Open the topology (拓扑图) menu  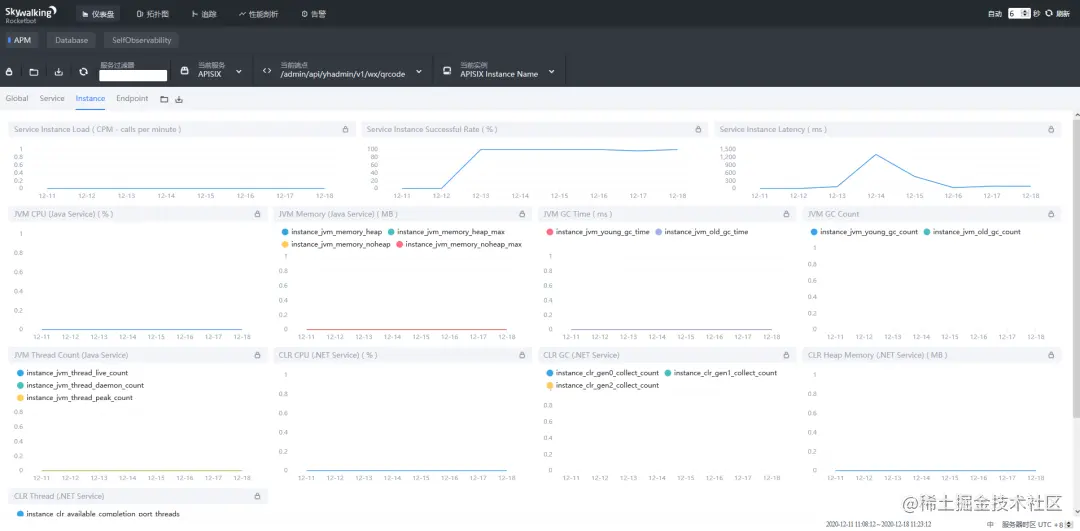(152, 14)
